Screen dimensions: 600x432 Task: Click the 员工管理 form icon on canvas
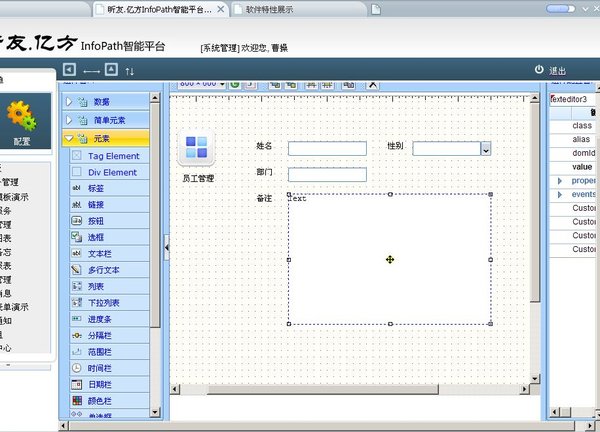pos(197,148)
